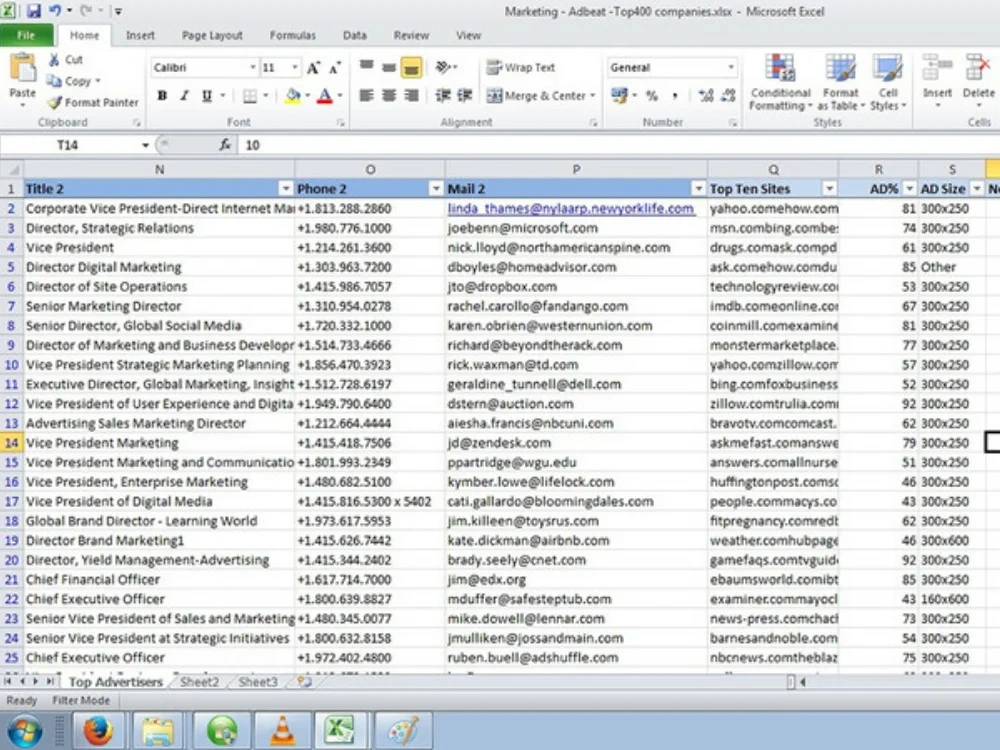Shrink font size with smaller A icon

point(335,68)
